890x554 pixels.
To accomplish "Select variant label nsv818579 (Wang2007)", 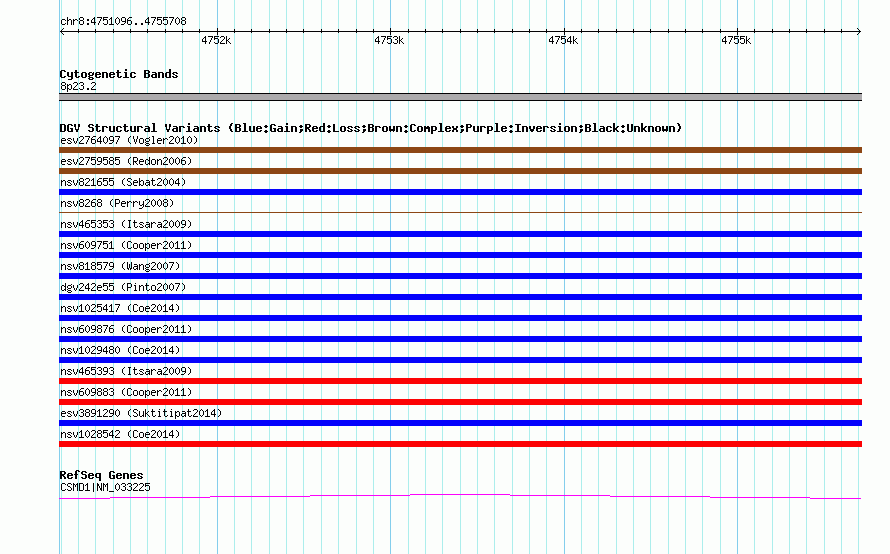I will click(x=120, y=266).
